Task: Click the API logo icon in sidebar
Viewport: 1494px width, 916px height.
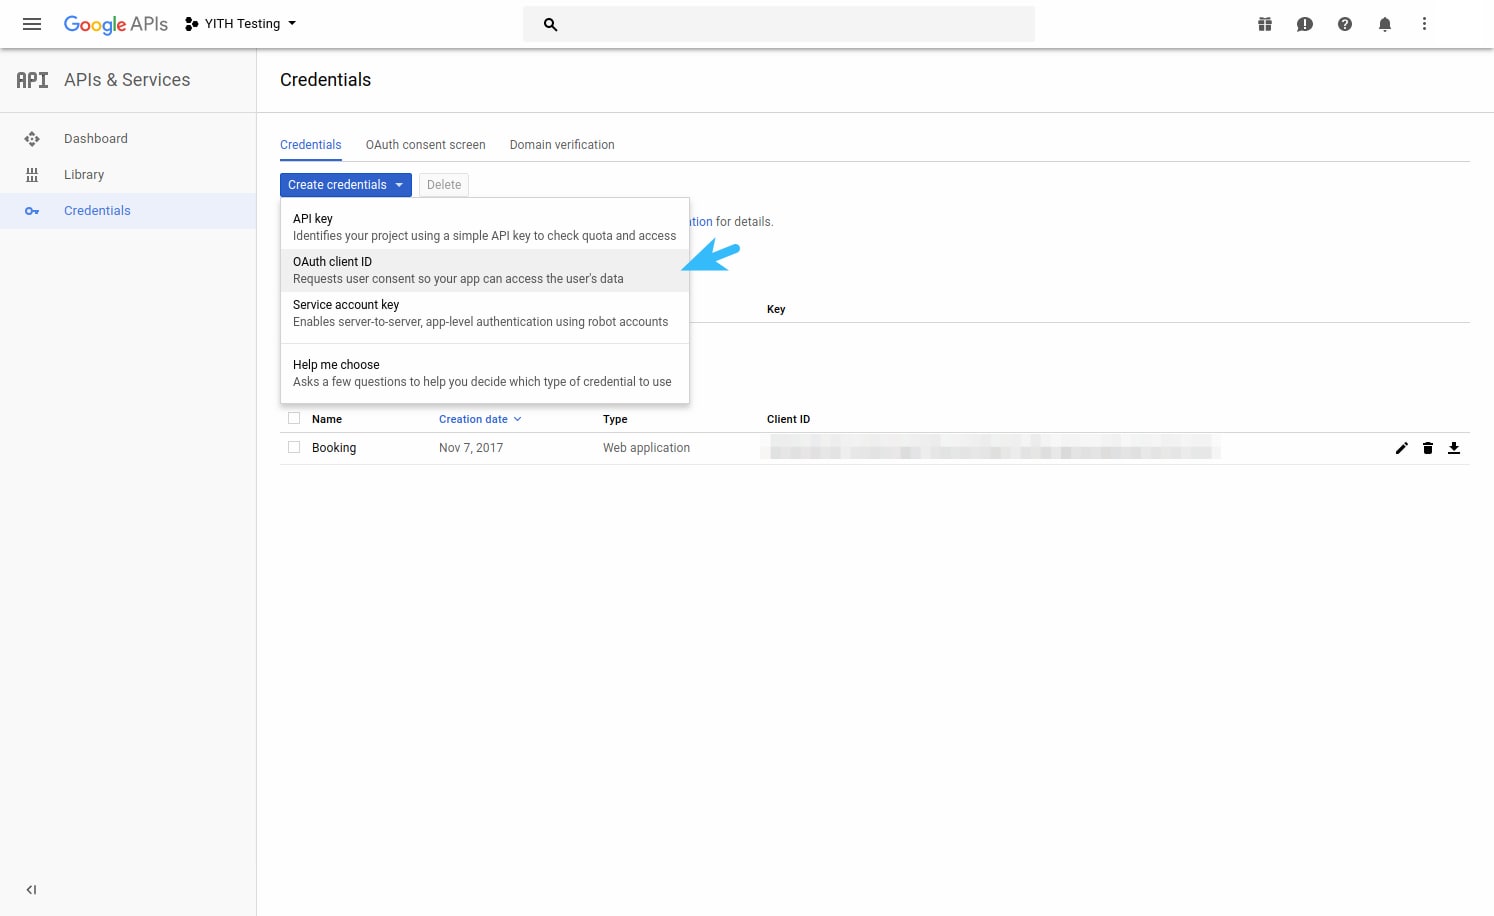Action: (x=32, y=80)
